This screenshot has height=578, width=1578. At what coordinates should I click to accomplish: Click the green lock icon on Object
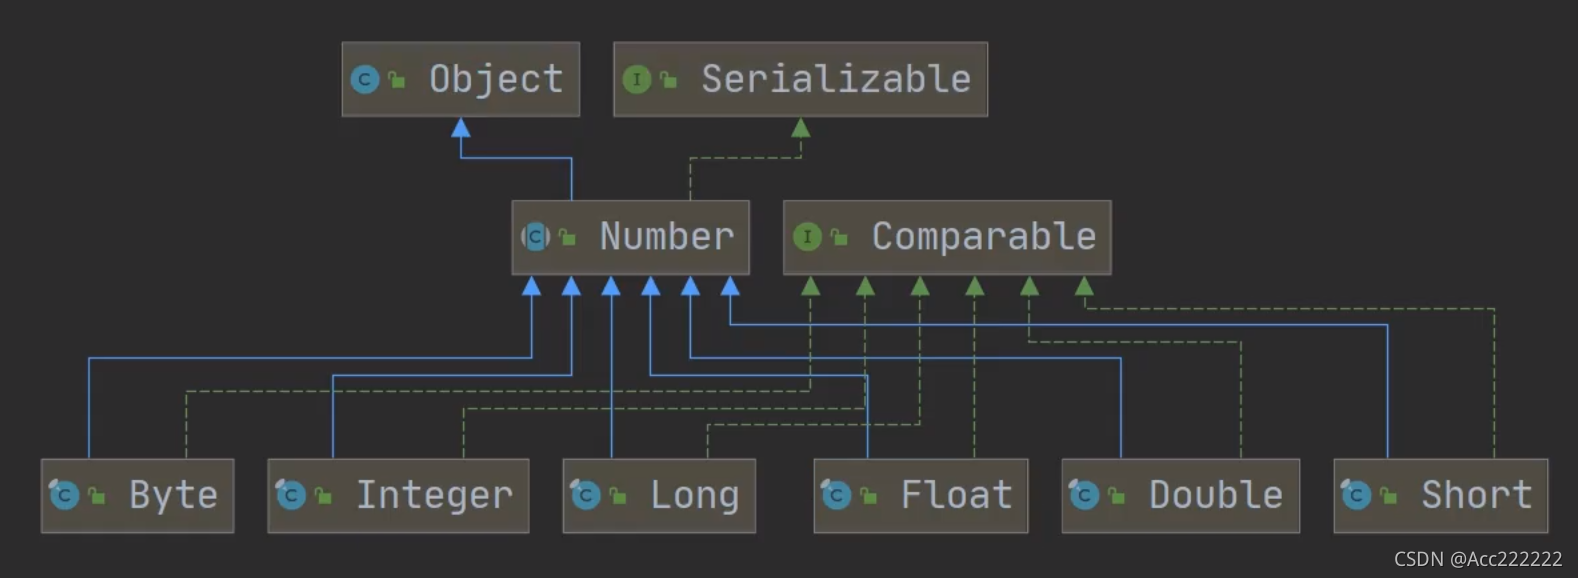[x=397, y=80]
